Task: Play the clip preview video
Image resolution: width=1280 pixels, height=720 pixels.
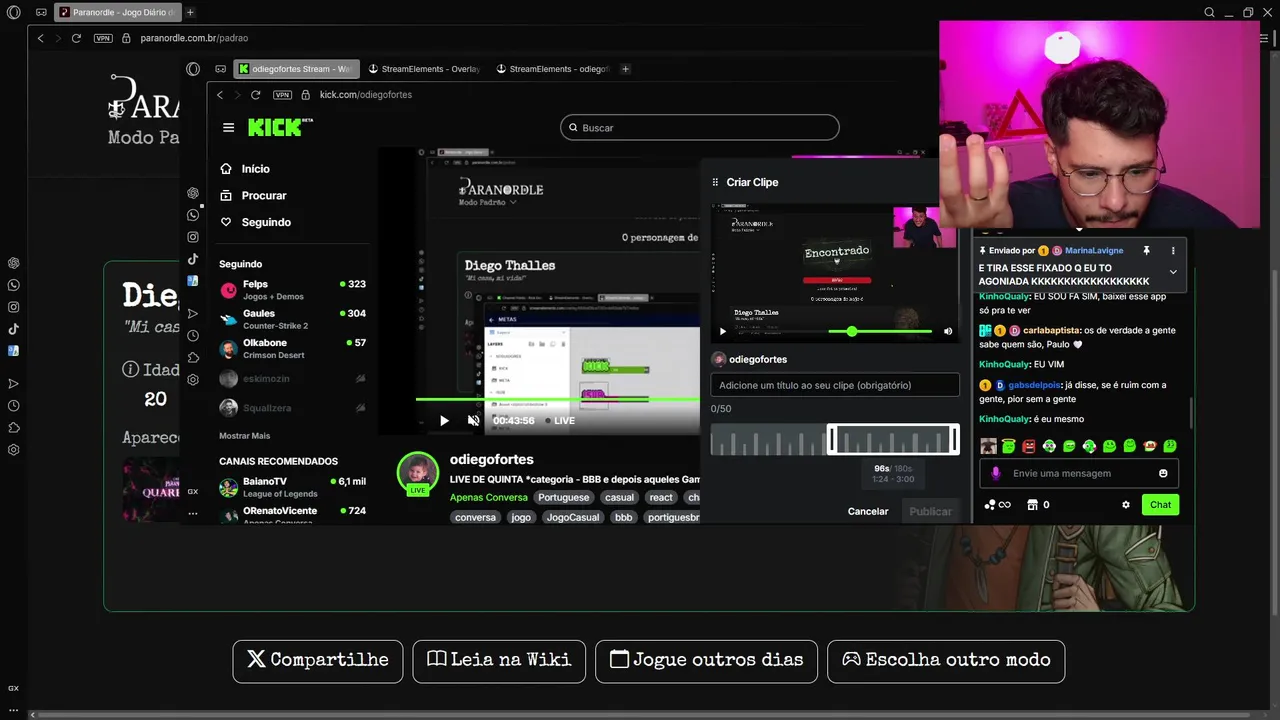Action: coord(723,331)
